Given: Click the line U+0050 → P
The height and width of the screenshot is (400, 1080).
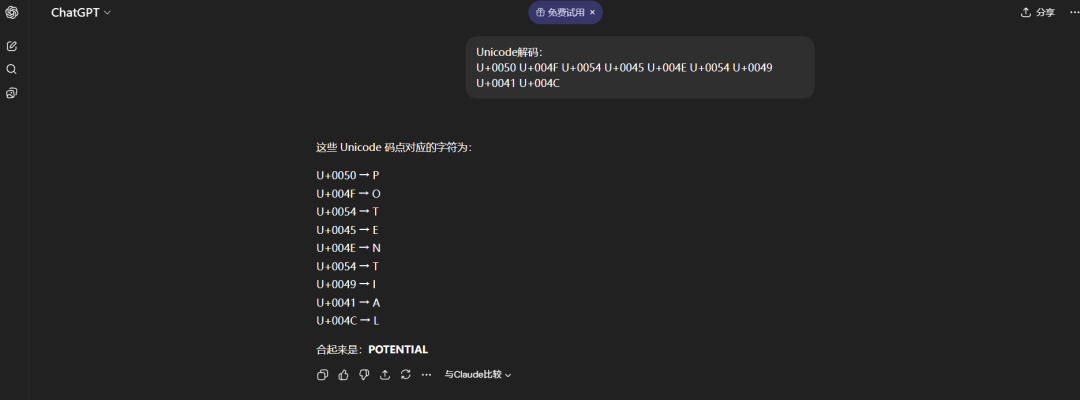Looking at the screenshot, I should click(348, 175).
